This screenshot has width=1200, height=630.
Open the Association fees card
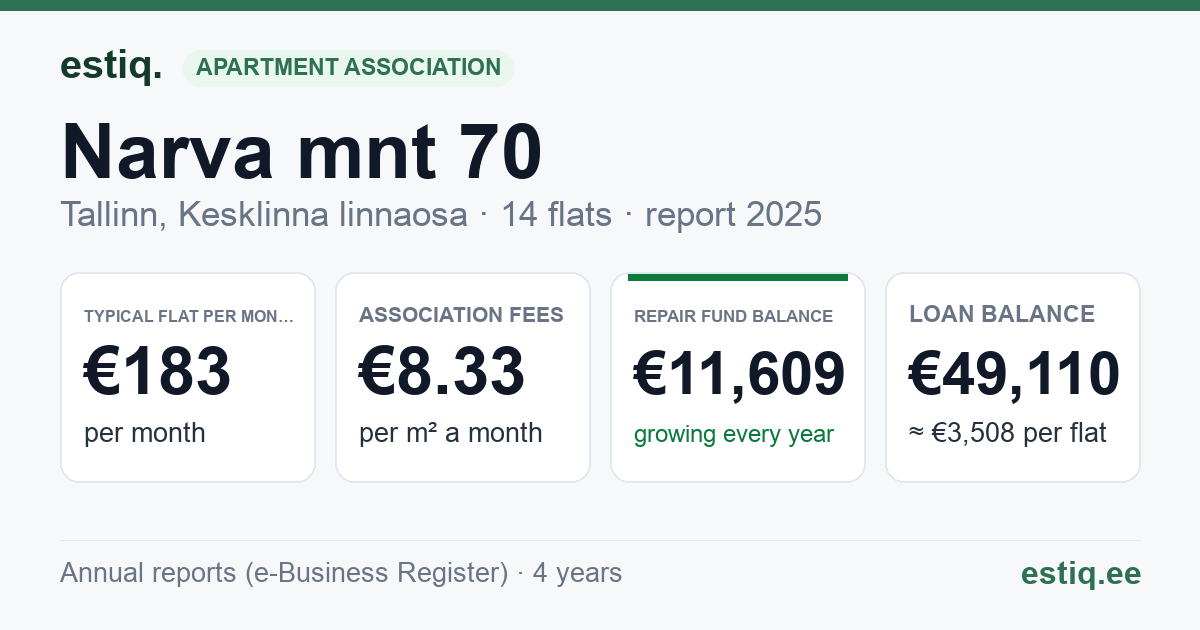coord(463,377)
